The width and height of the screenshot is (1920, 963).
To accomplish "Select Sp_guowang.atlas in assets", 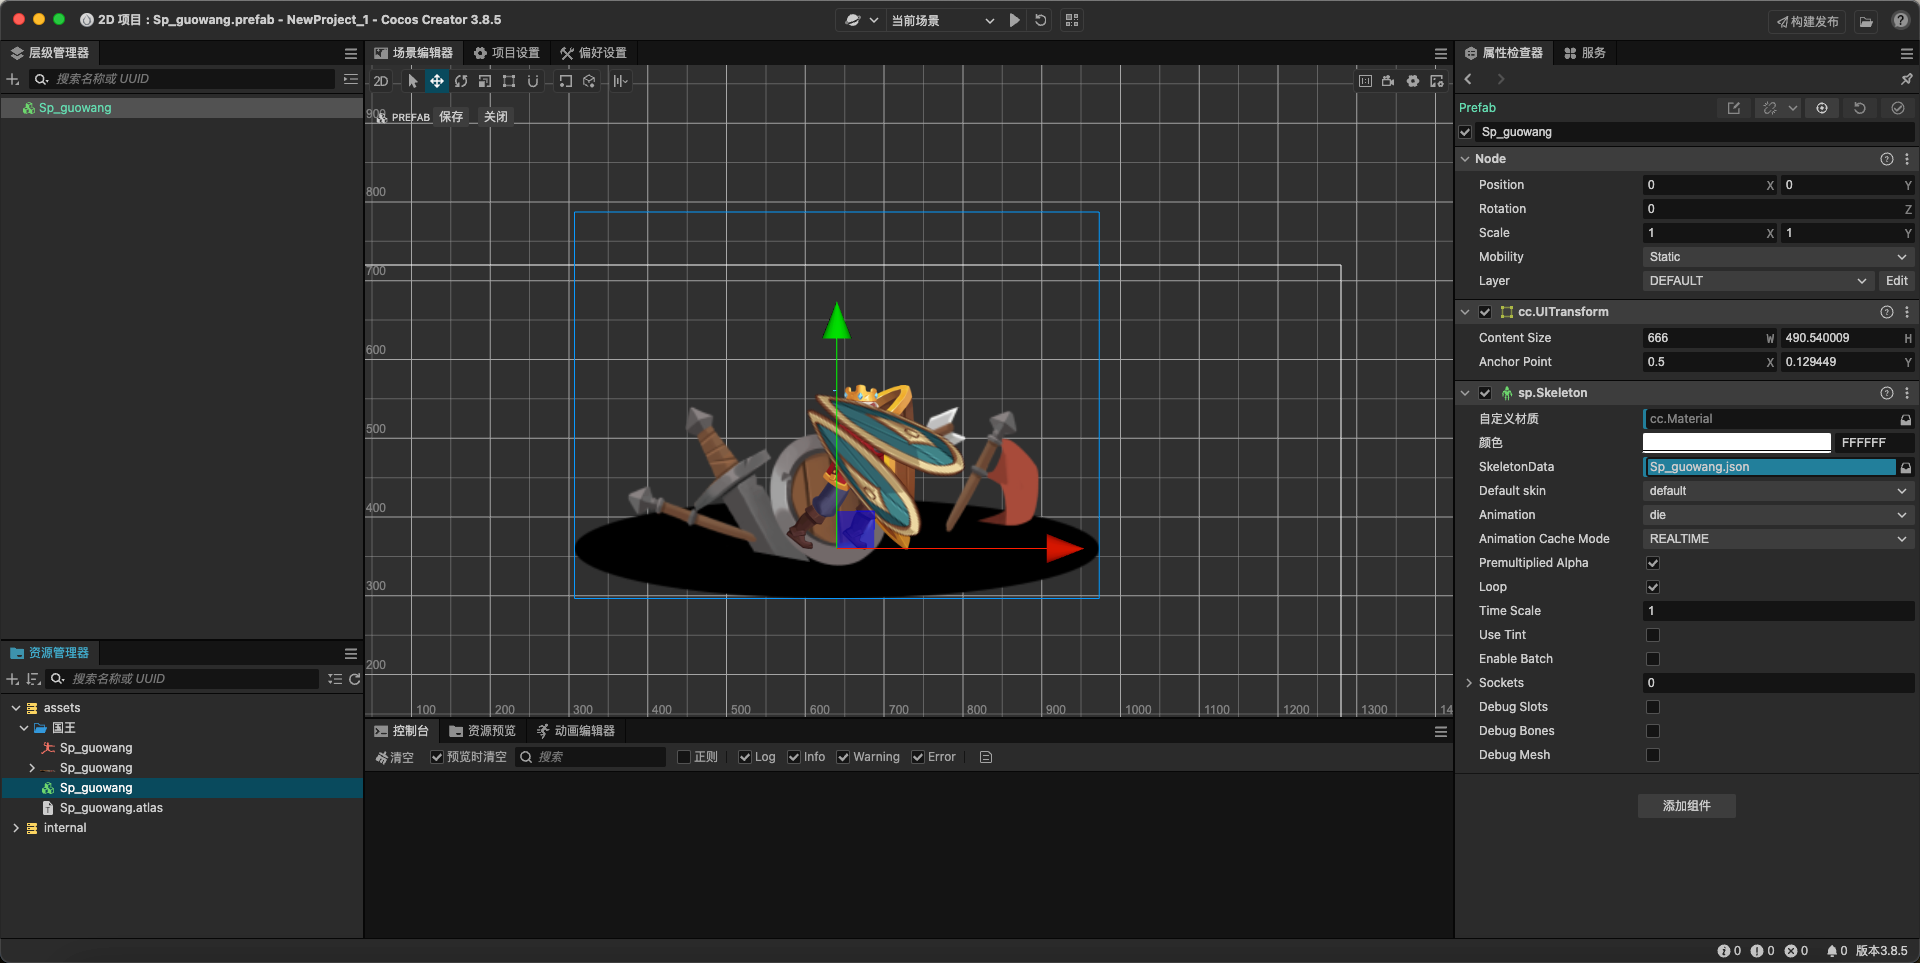I will (111, 808).
